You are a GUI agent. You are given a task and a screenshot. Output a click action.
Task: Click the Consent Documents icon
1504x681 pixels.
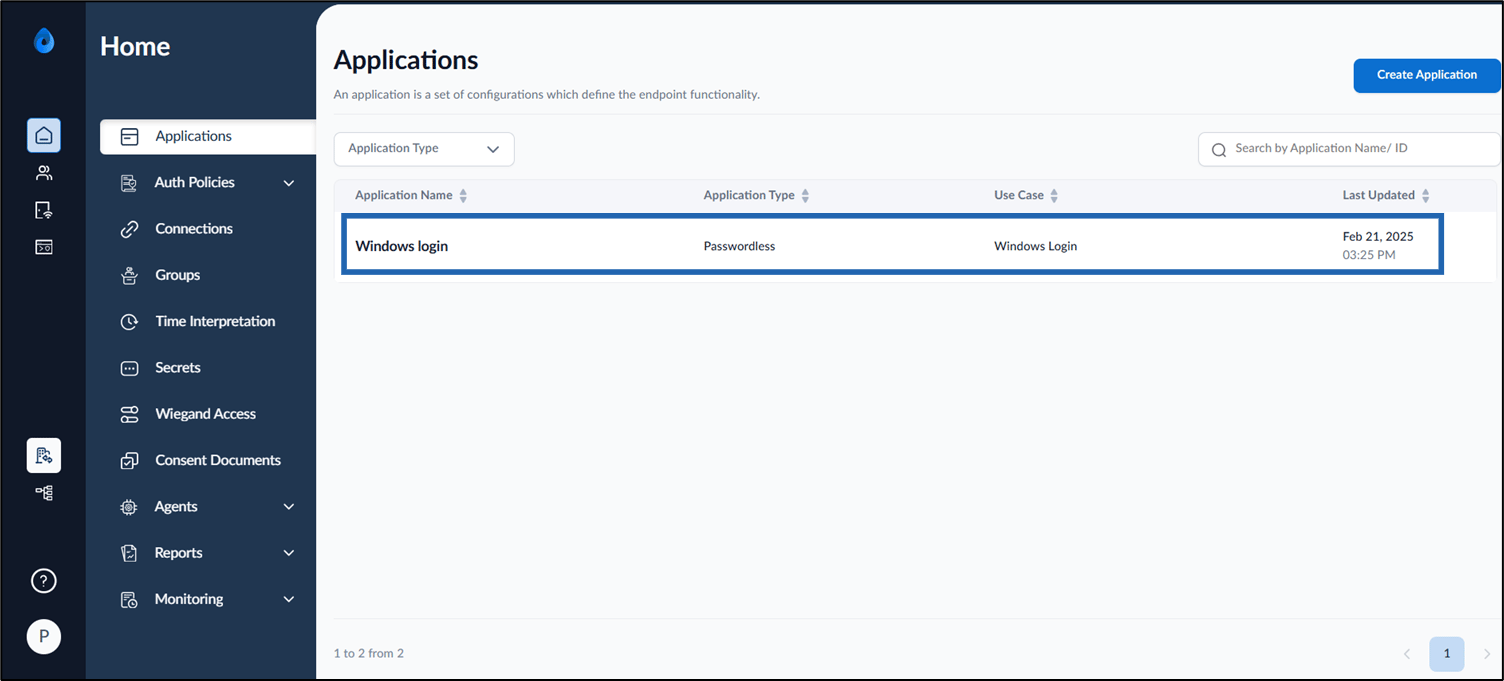[x=129, y=461]
